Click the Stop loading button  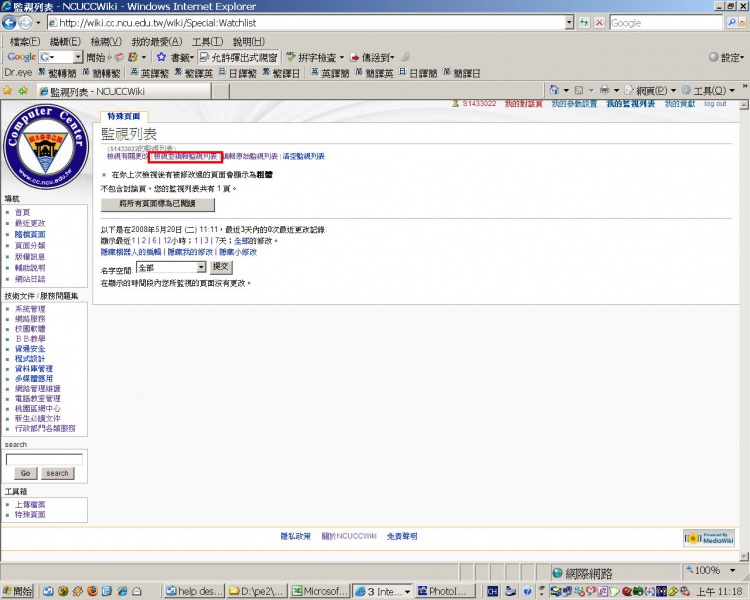pos(599,22)
